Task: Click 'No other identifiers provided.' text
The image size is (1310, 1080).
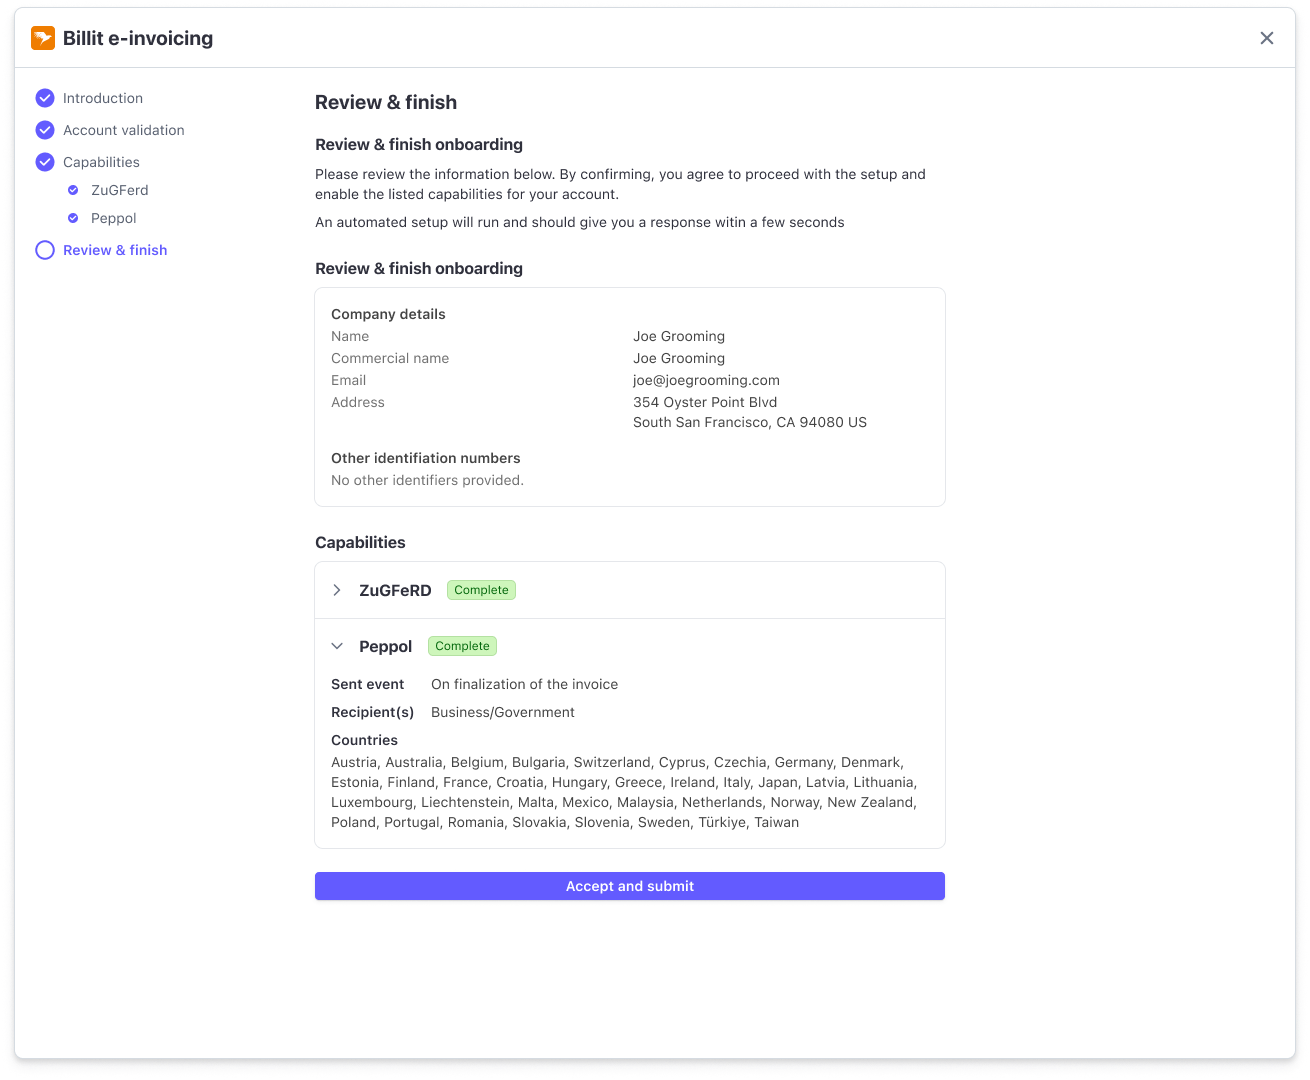Action: (x=427, y=480)
